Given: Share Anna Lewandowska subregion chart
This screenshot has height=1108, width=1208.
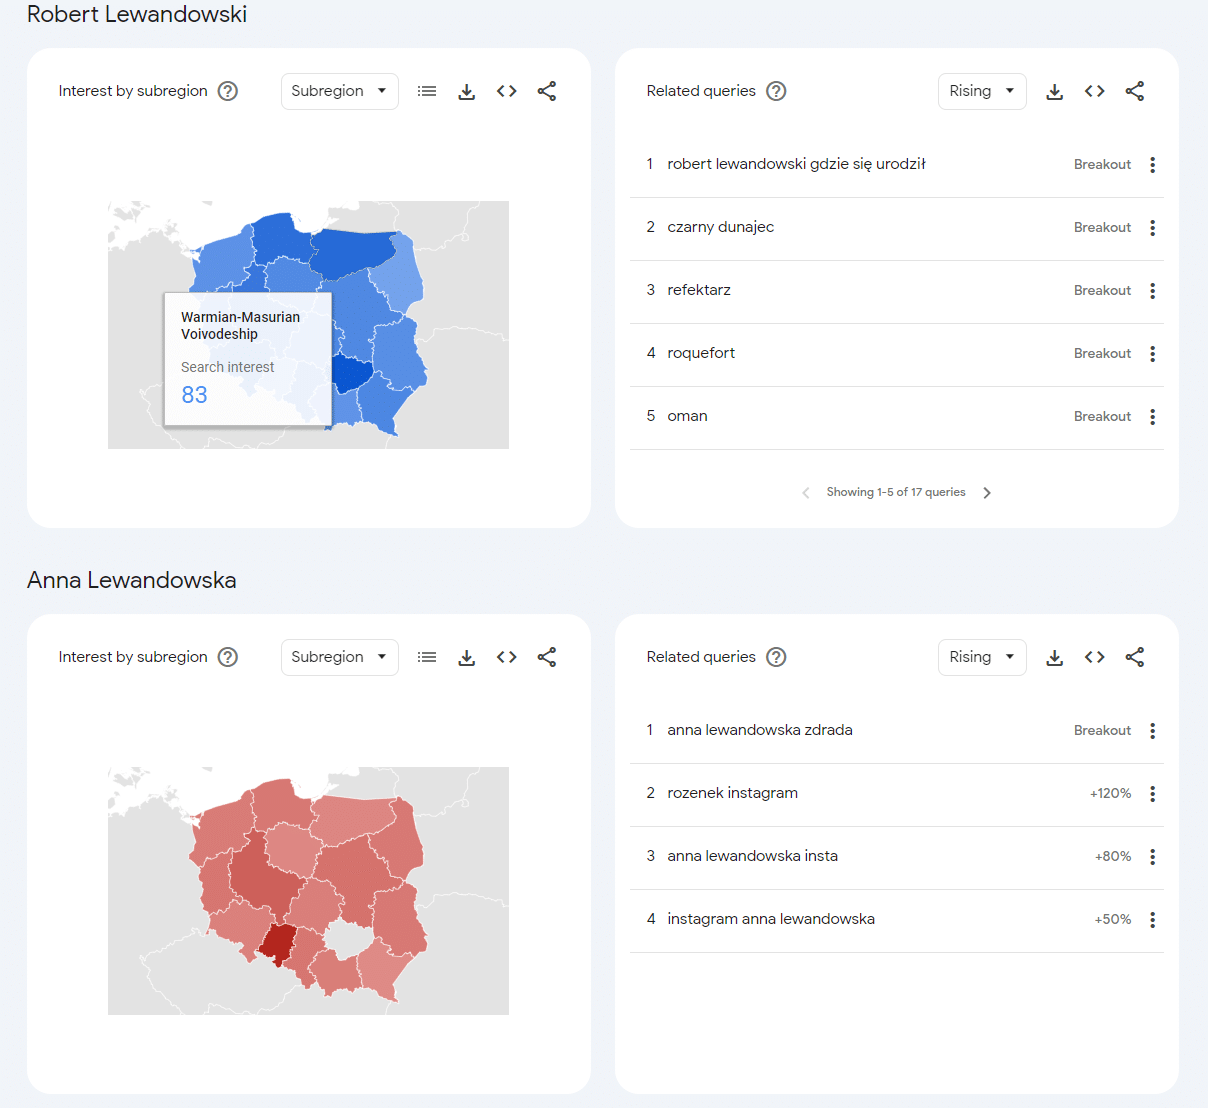Looking at the screenshot, I should (x=547, y=657).
